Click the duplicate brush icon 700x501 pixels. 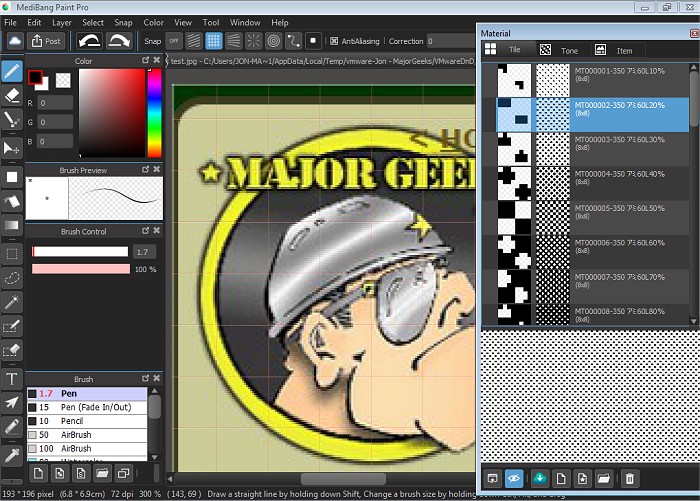(123, 473)
